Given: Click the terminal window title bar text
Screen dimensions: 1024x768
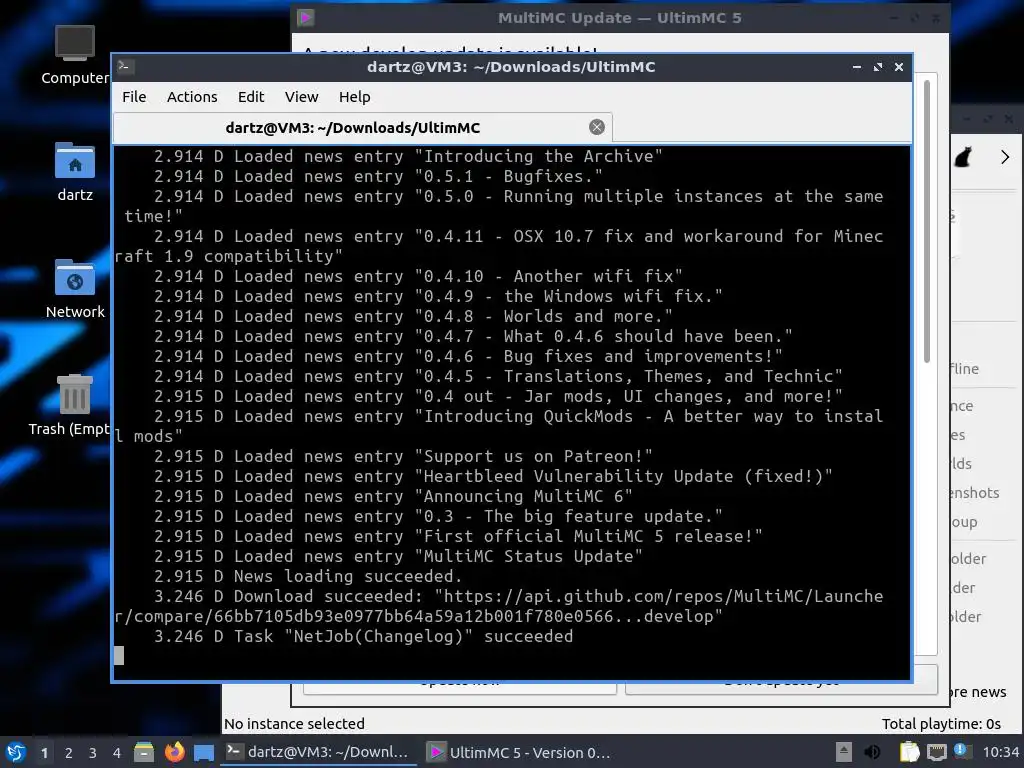Looking at the screenshot, I should (x=511, y=67).
